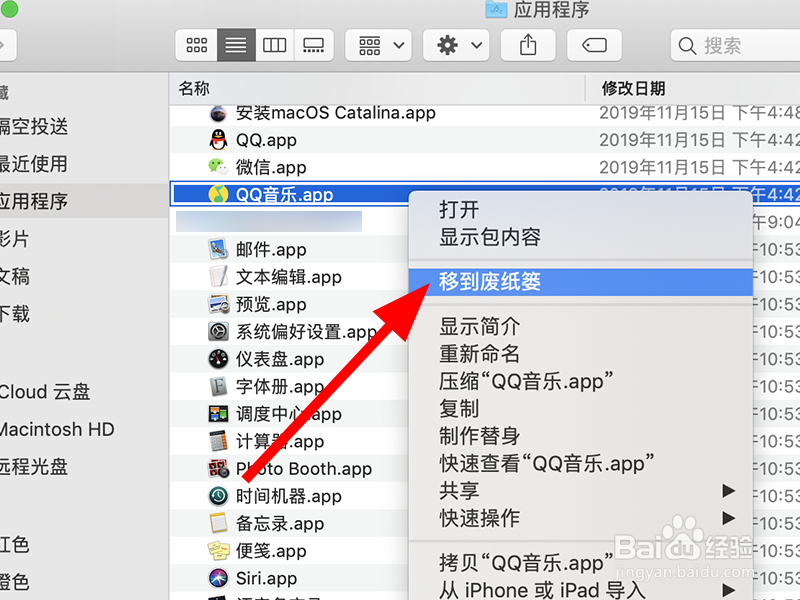Click the 文本编辑.app icon
The image size is (800, 600).
[218, 277]
